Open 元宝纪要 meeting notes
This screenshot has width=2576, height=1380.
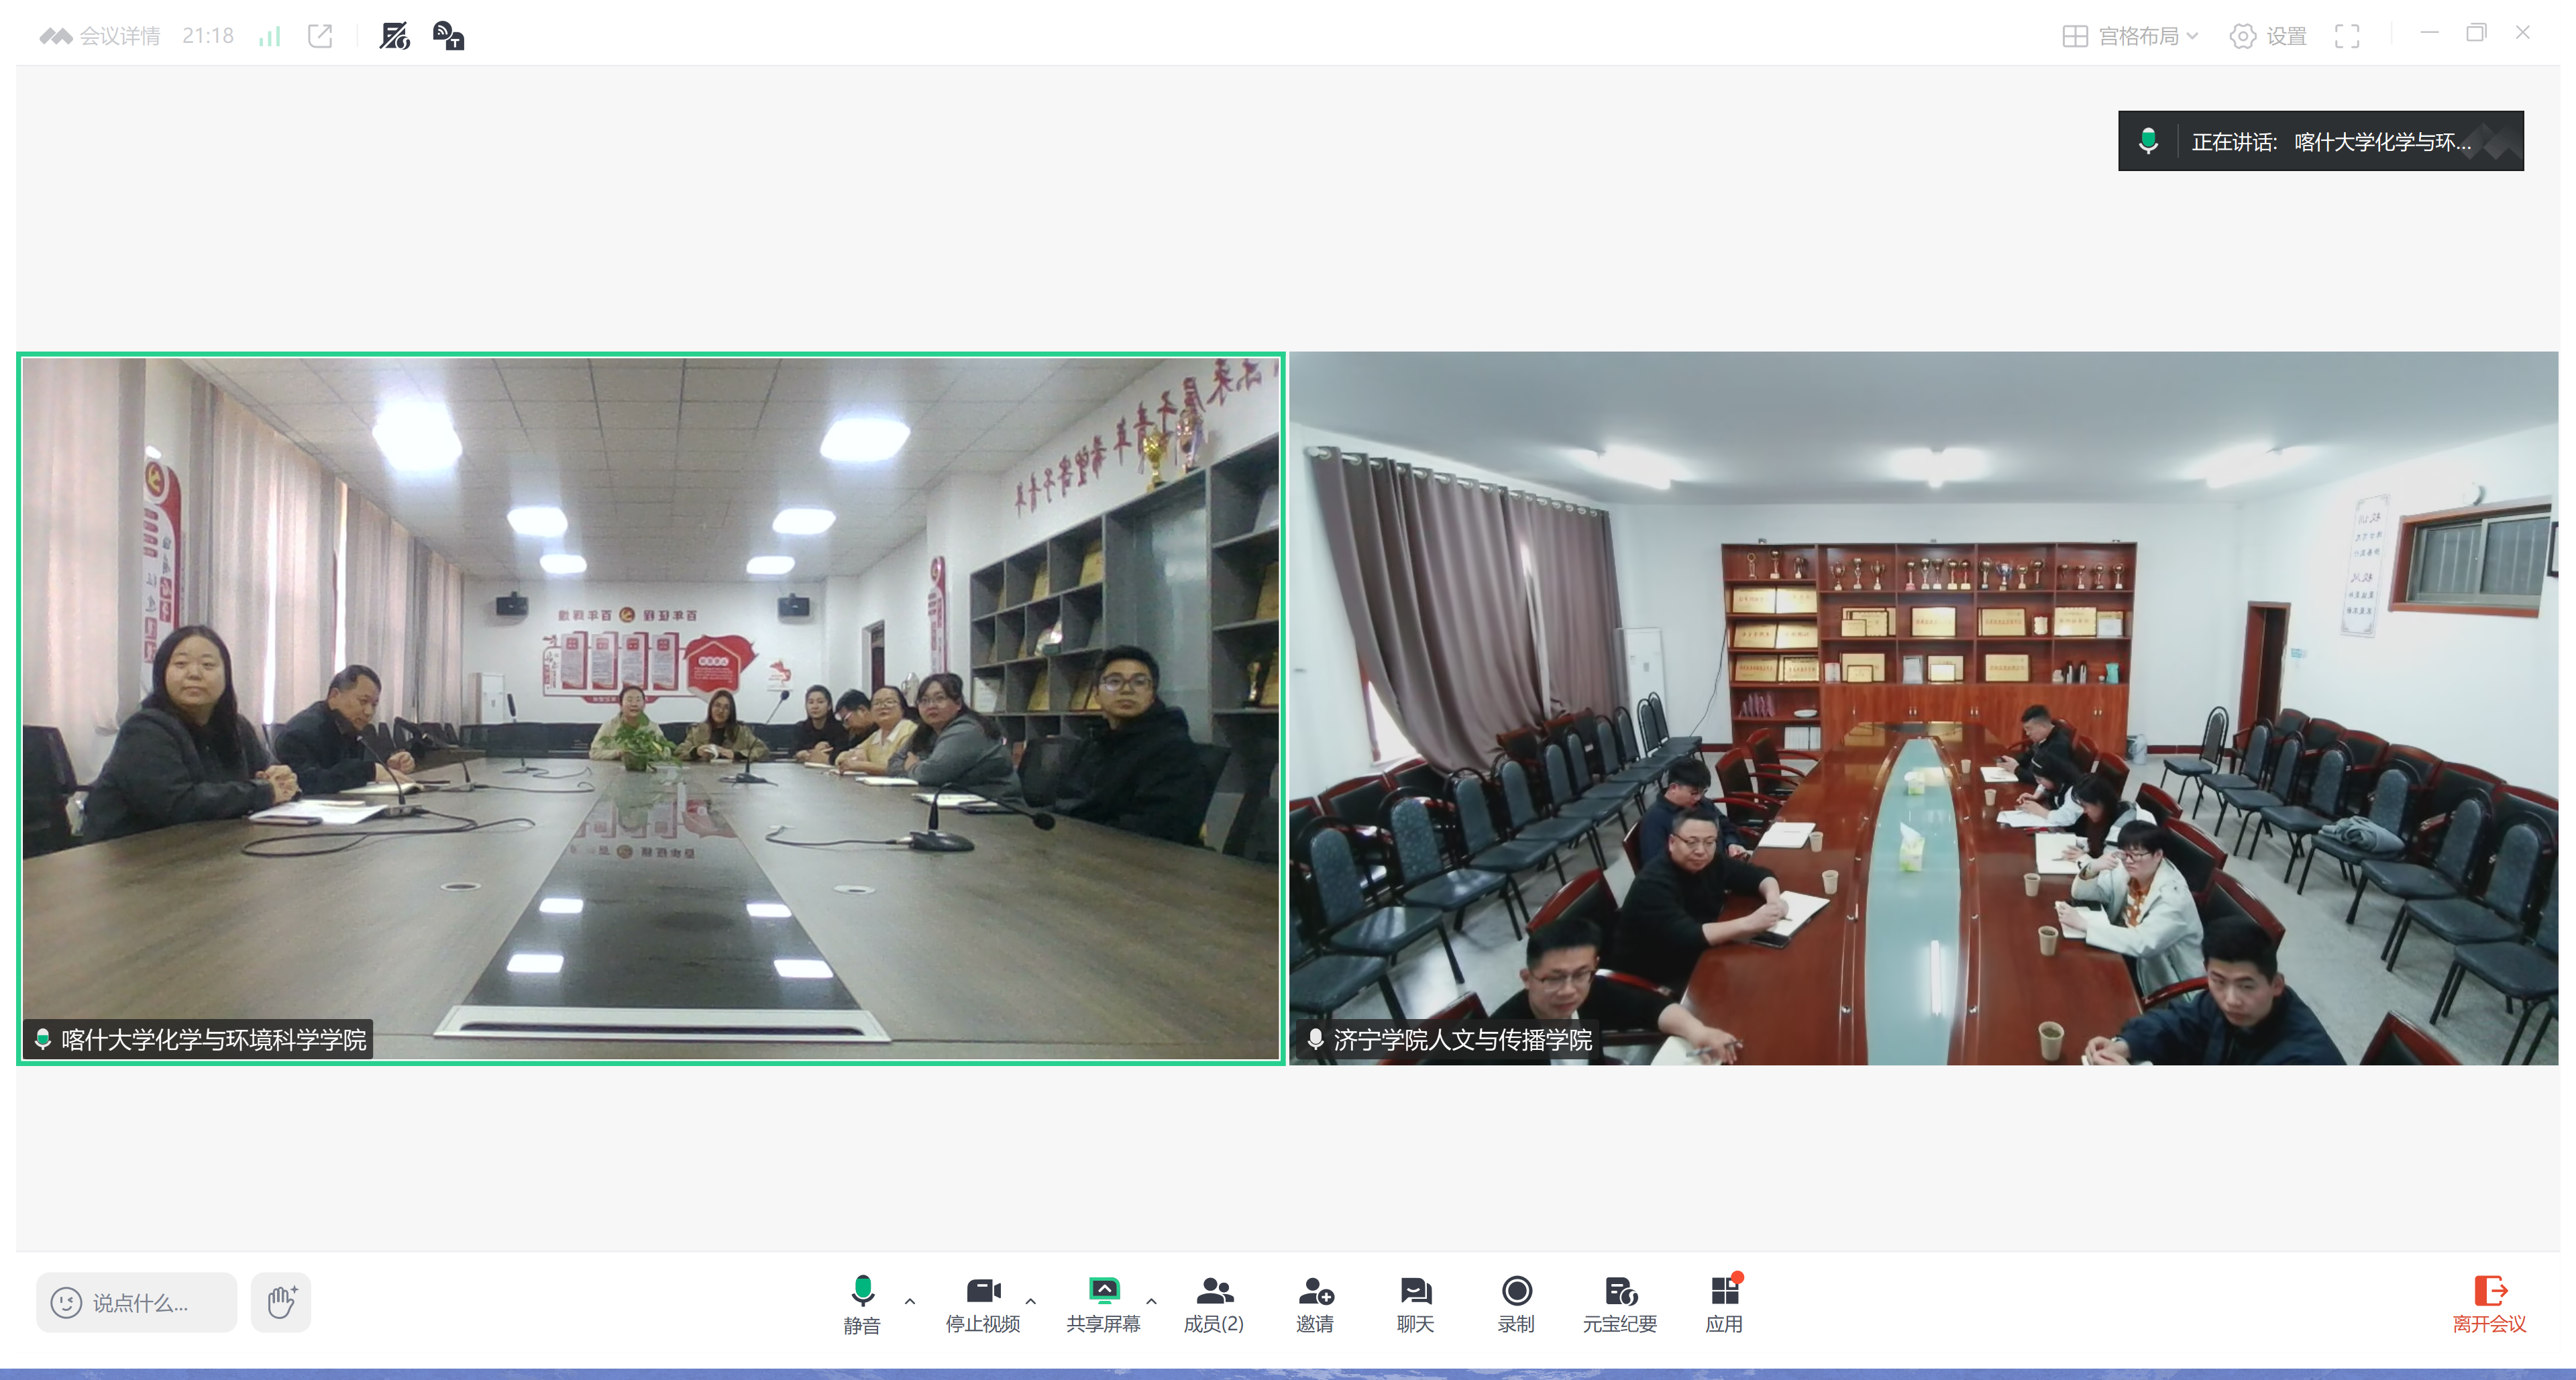[1619, 1303]
